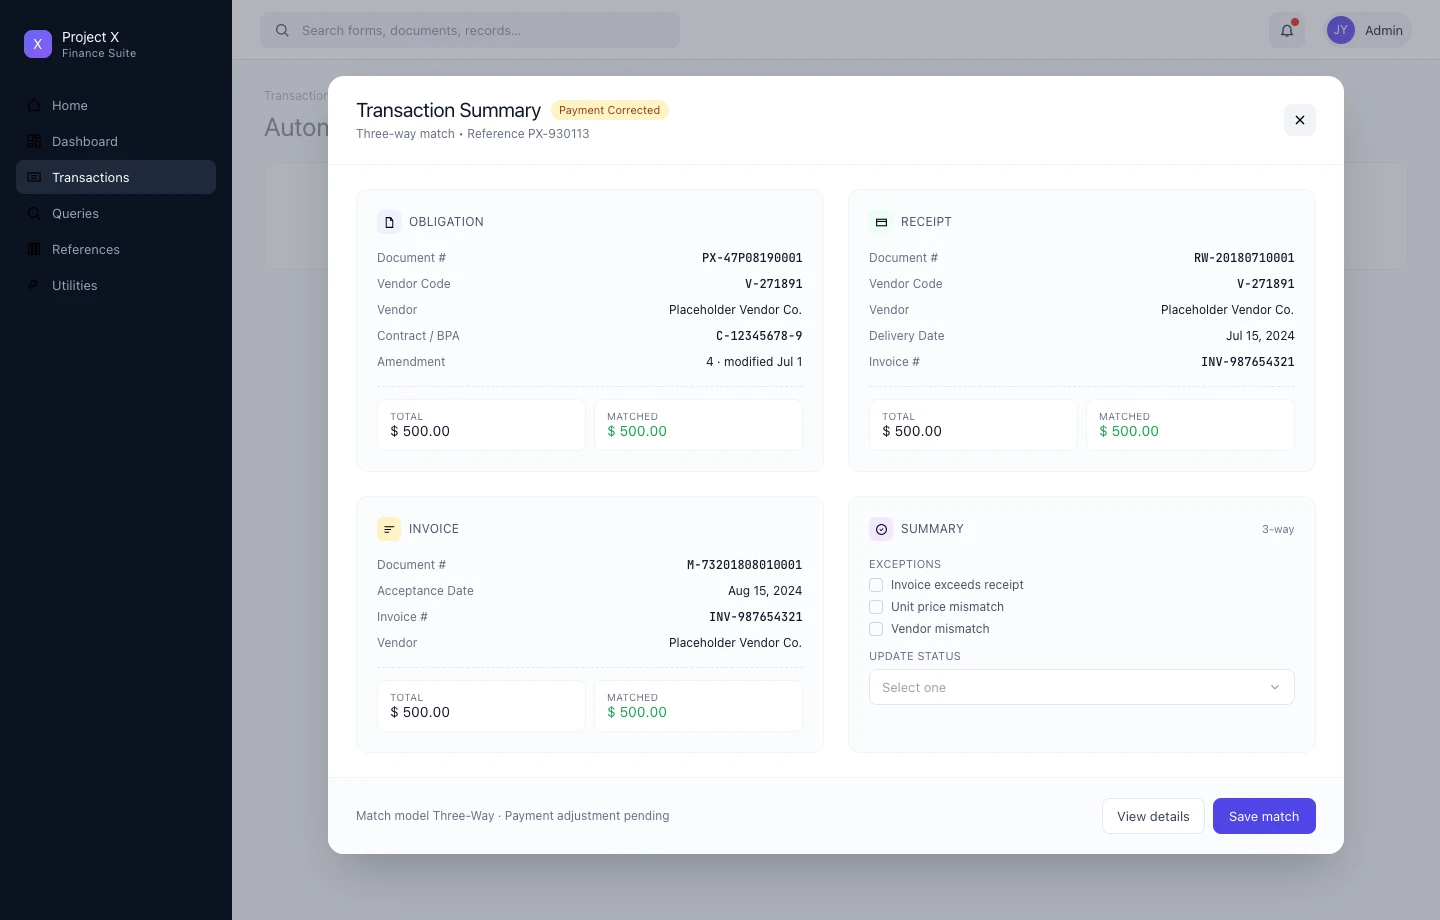Image resolution: width=1440 pixels, height=920 pixels.
Task: Click the Project X logo icon
Action: 38,44
